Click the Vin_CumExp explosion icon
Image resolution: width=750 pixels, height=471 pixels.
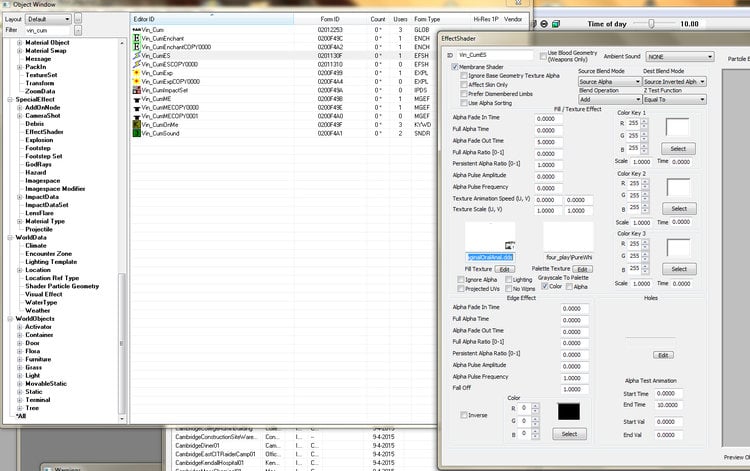pos(136,73)
